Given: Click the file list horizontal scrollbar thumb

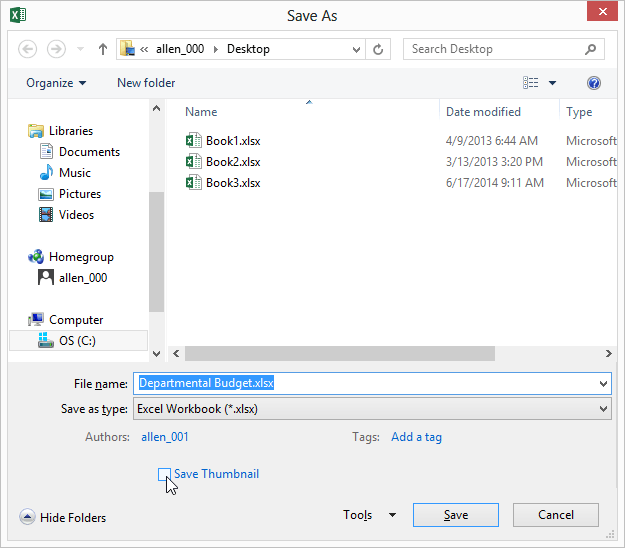Looking at the screenshot, I should tap(340, 354).
